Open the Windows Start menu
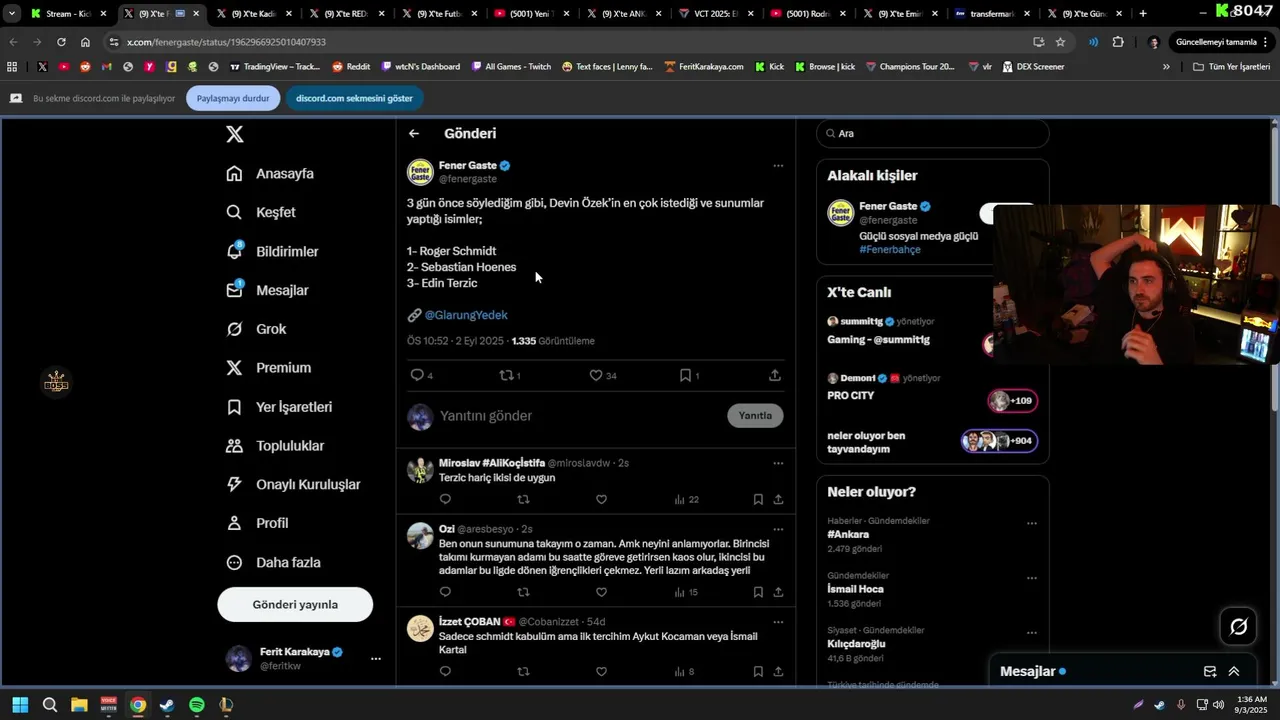1280x720 pixels. pyautogui.click(x=20, y=705)
